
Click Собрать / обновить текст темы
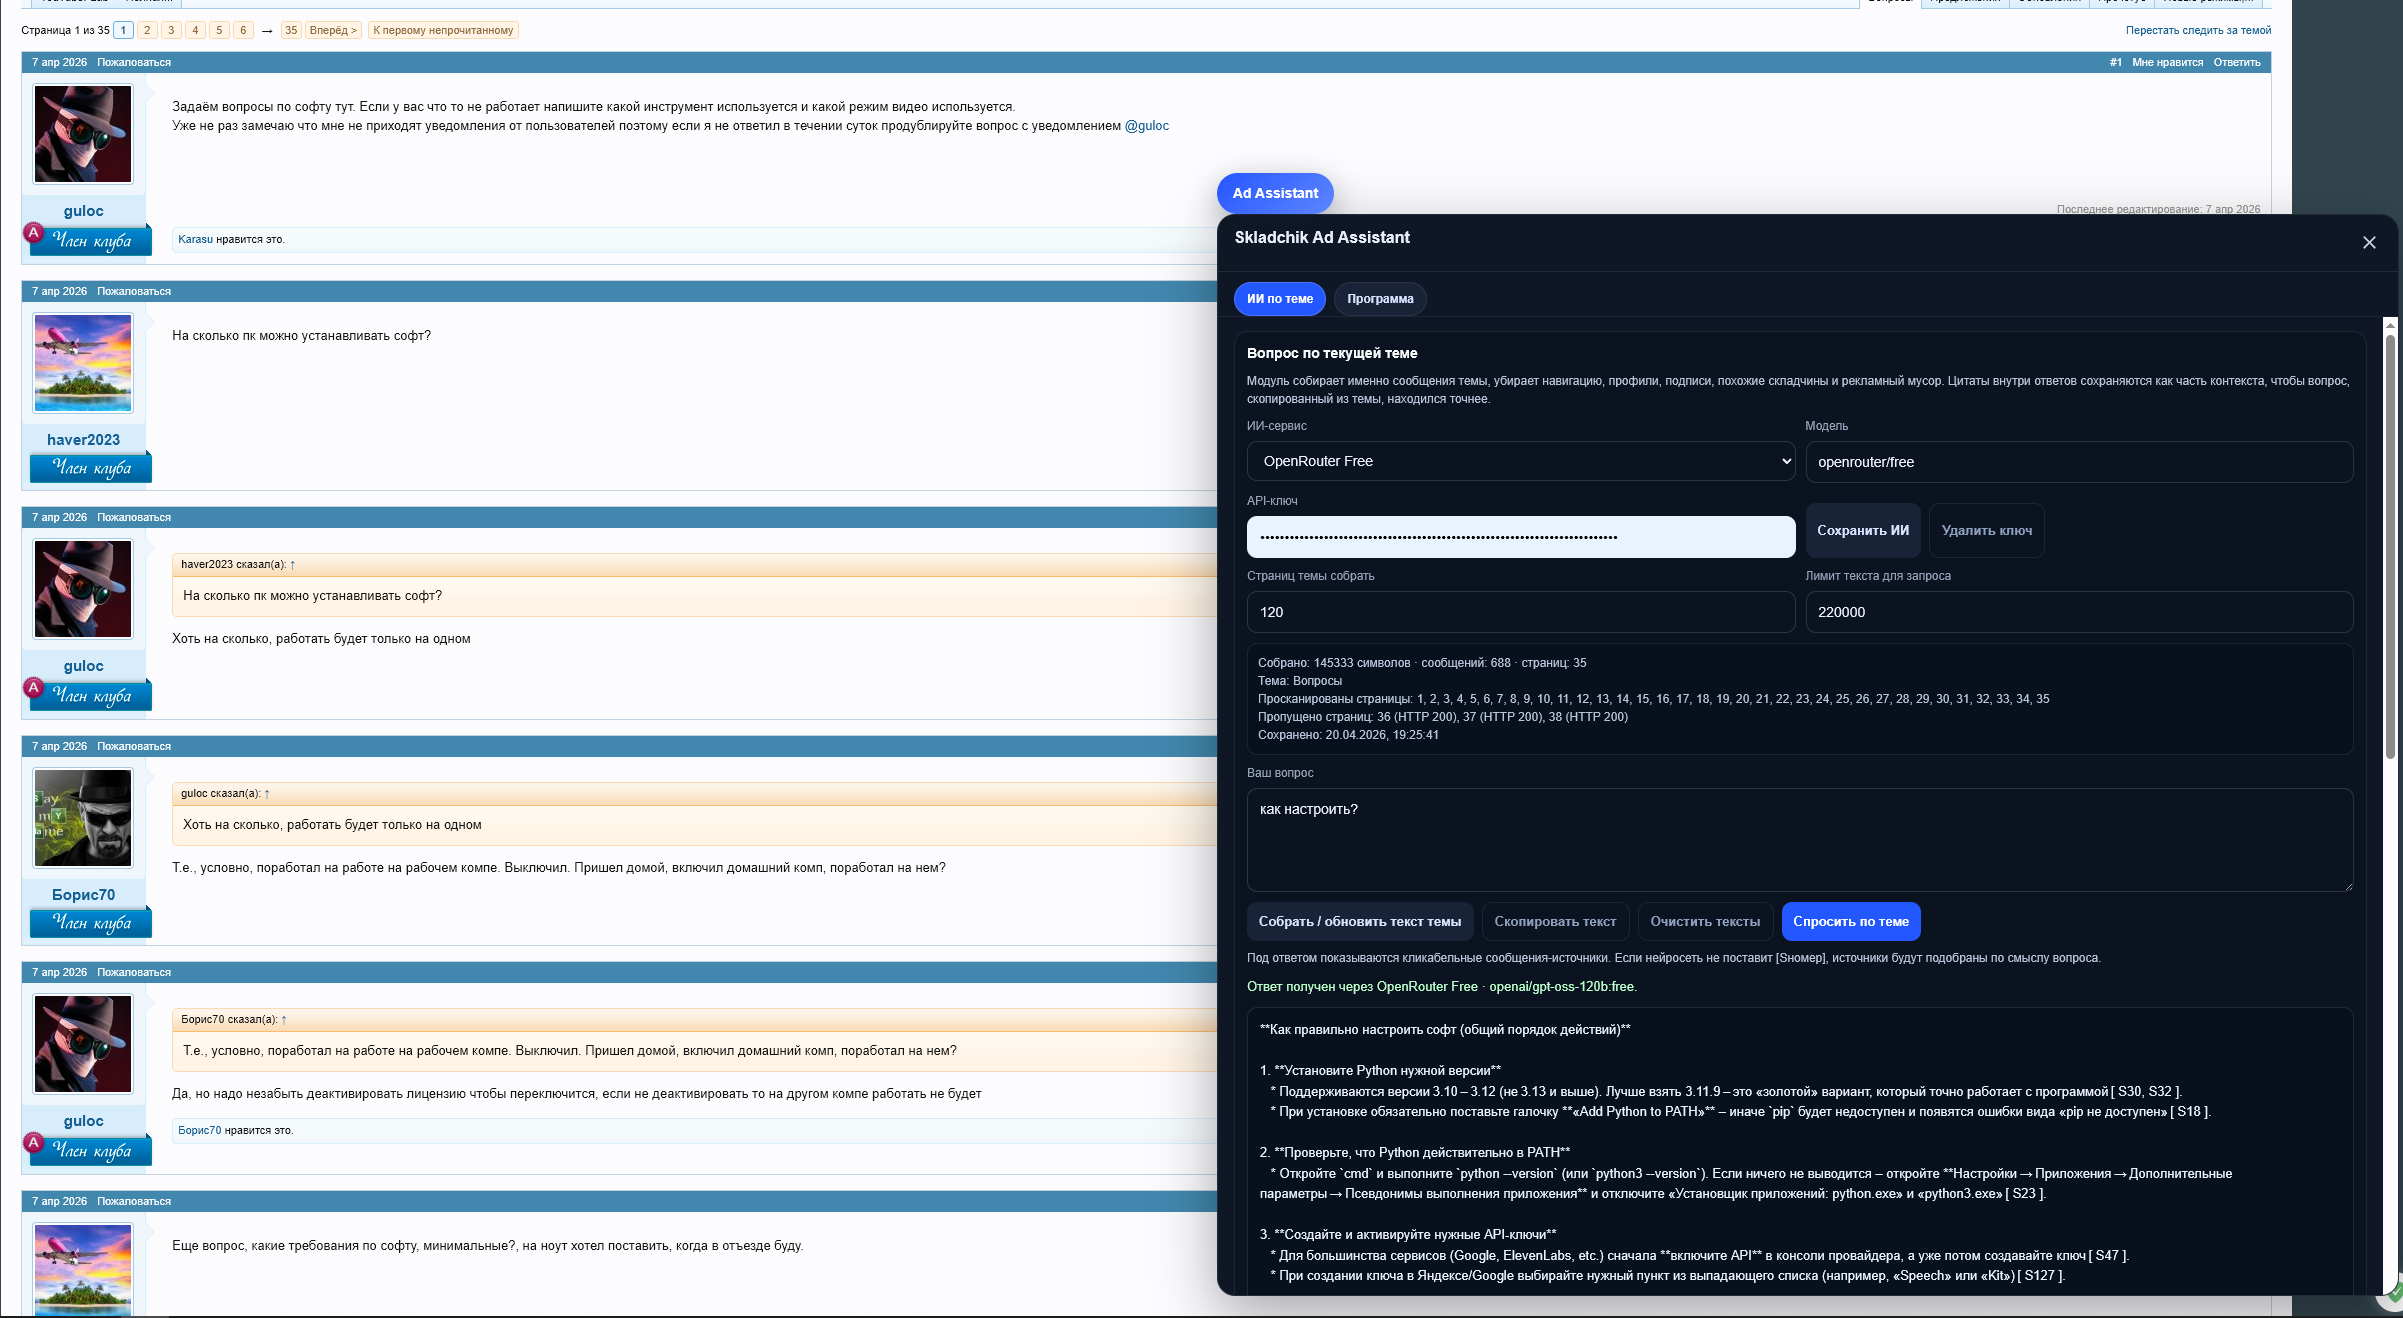1359,922
